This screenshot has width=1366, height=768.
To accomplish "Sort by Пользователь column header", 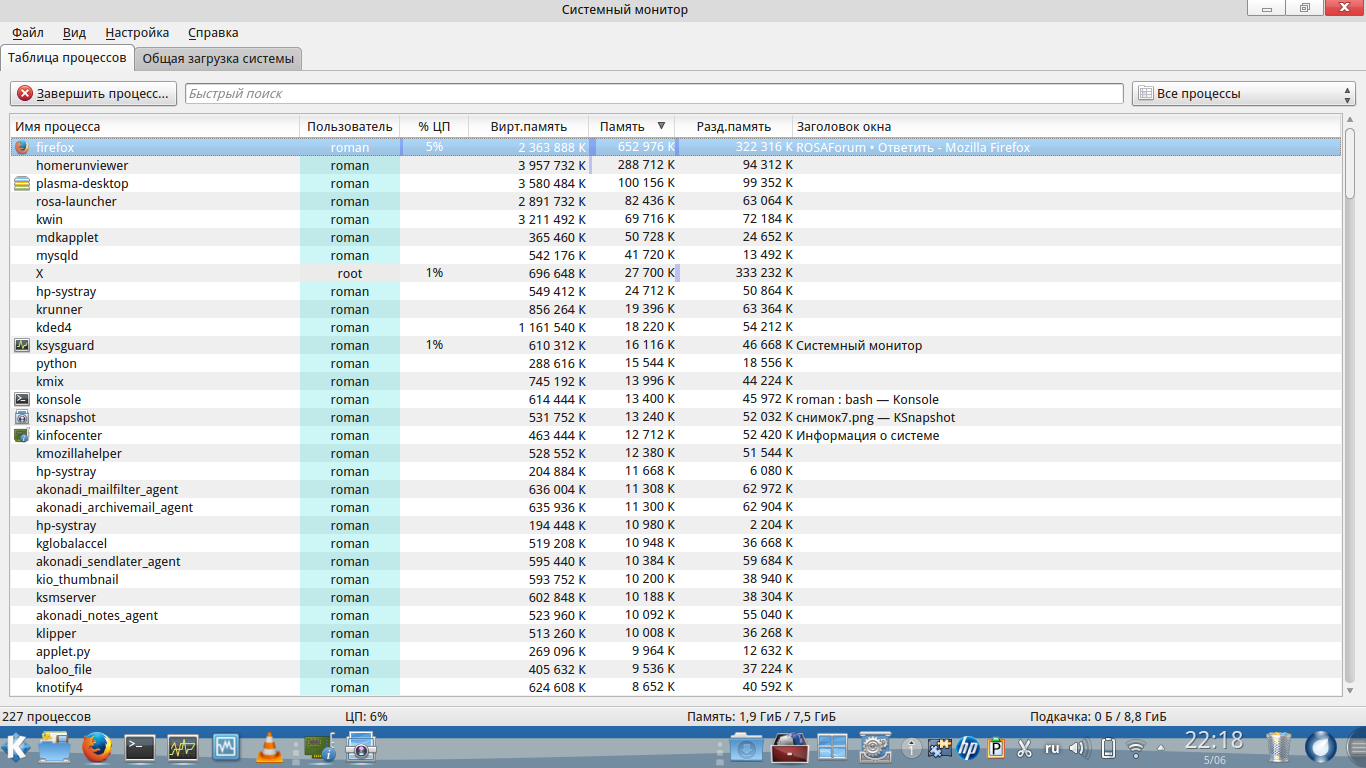I will (350, 126).
